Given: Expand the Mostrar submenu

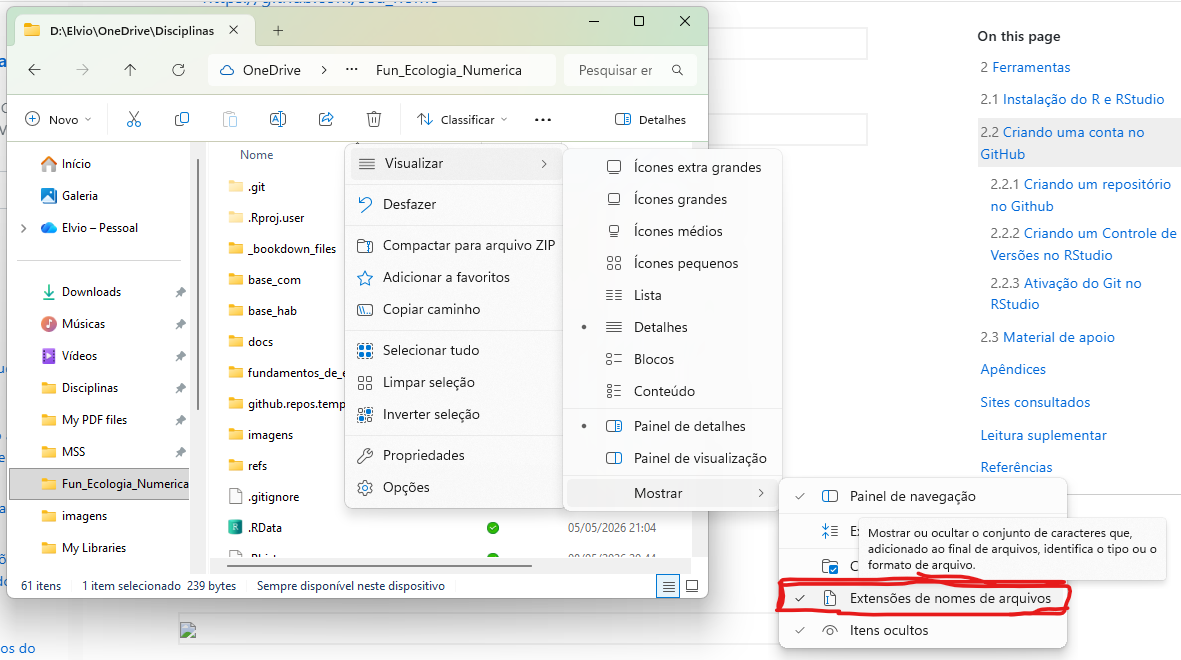Looking at the screenshot, I should (673, 493).
